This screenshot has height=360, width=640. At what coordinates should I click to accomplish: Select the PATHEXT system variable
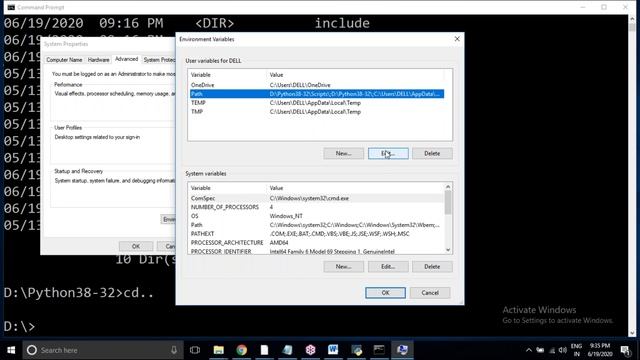(x=317, y=234)
